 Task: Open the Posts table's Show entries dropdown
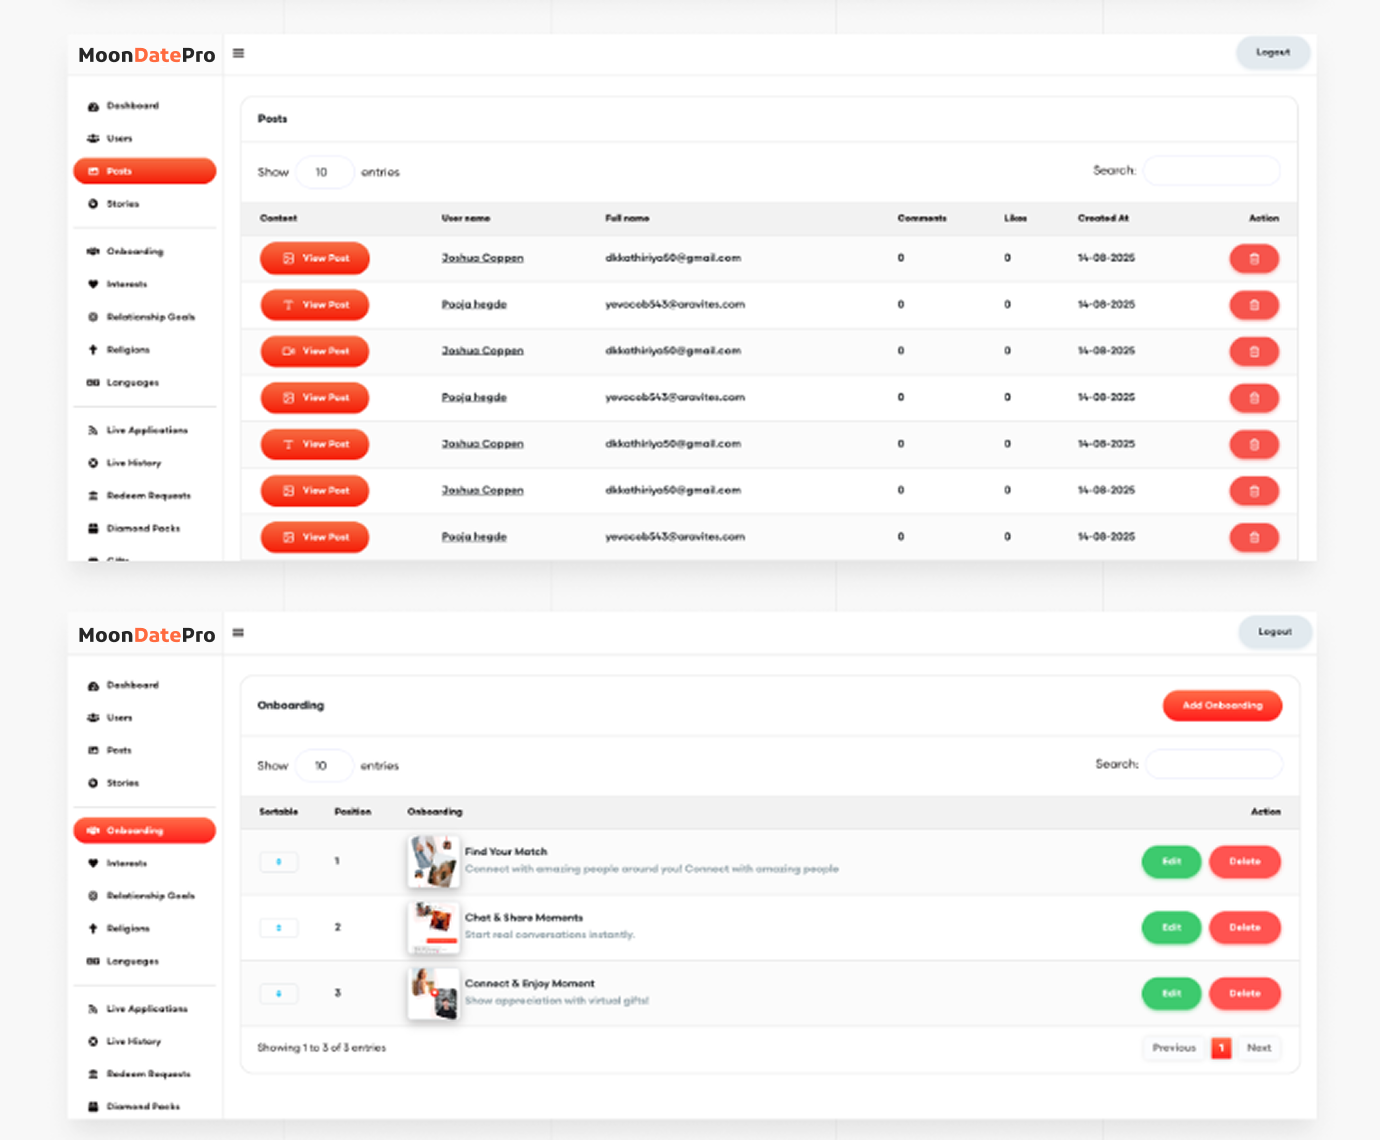click(324, 172)
